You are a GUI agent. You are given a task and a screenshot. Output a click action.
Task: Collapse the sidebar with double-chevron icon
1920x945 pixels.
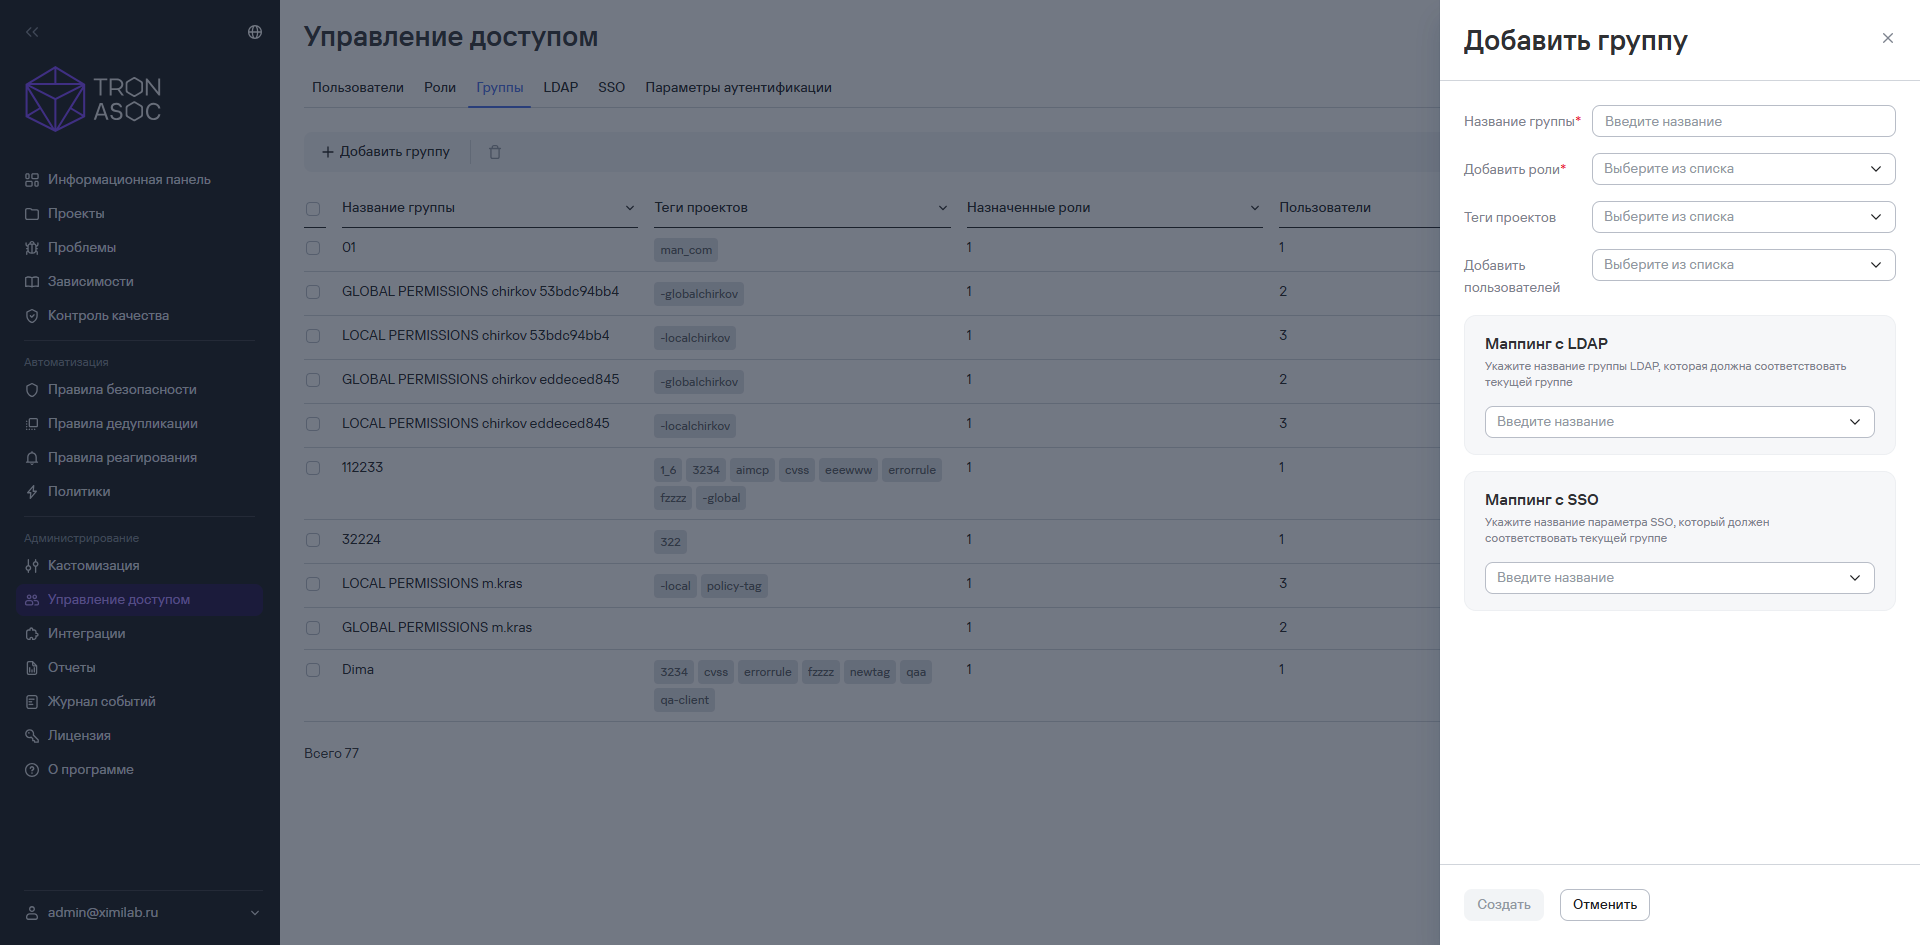(32, 32)
